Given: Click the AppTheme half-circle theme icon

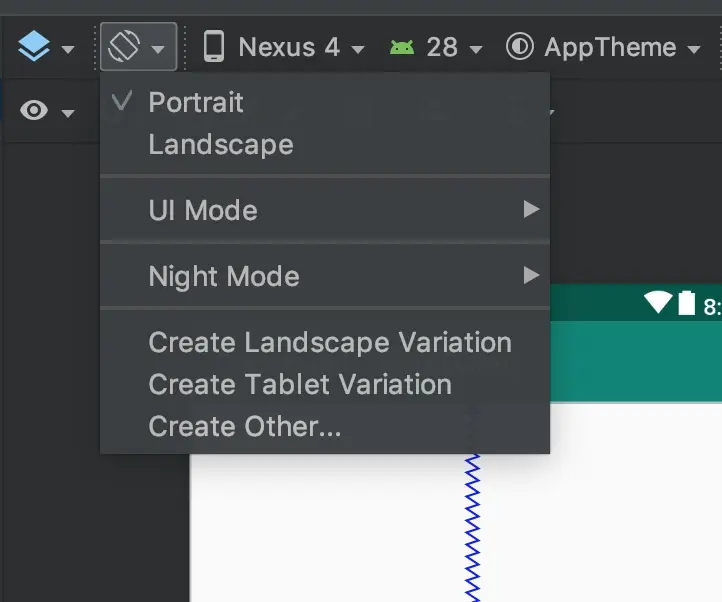Looking at the screenshot, I should coord(520,47).
